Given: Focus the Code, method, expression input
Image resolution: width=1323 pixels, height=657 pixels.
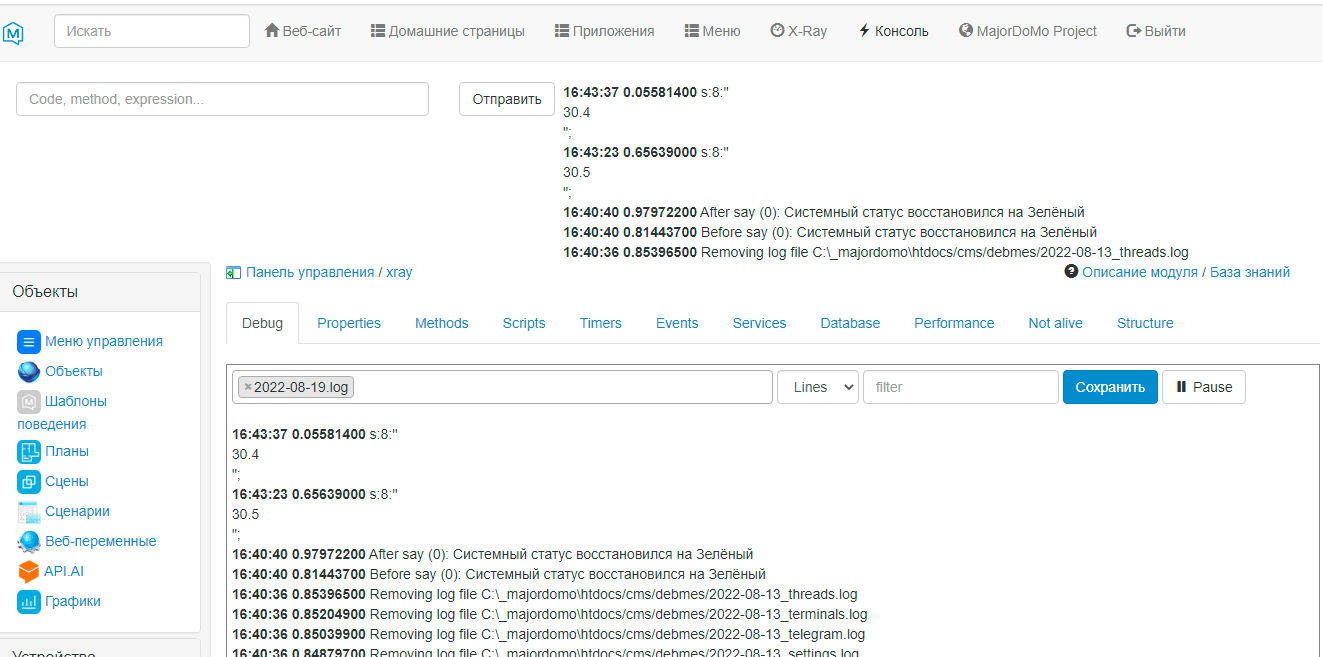Looking at the screenshot, I should coord(222,99).
